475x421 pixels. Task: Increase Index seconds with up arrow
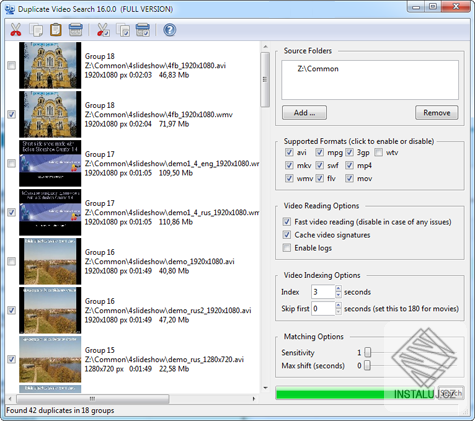point(338,289)
